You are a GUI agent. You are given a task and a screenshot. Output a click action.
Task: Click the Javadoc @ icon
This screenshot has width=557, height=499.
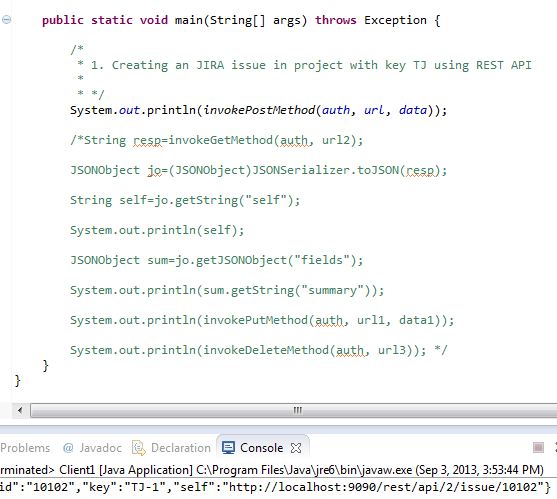[67, 448]
